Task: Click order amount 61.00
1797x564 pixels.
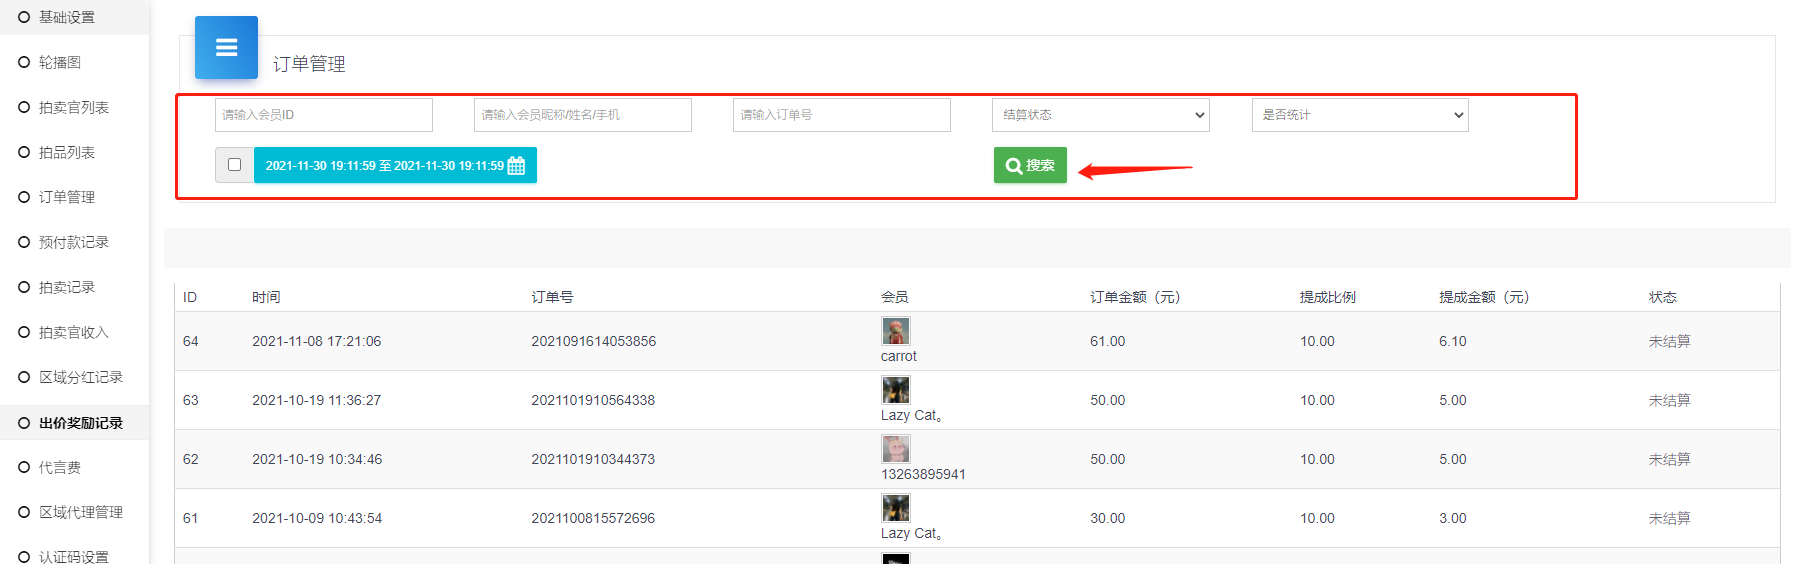Action: pyautogui.click(x=1107, y=341)
